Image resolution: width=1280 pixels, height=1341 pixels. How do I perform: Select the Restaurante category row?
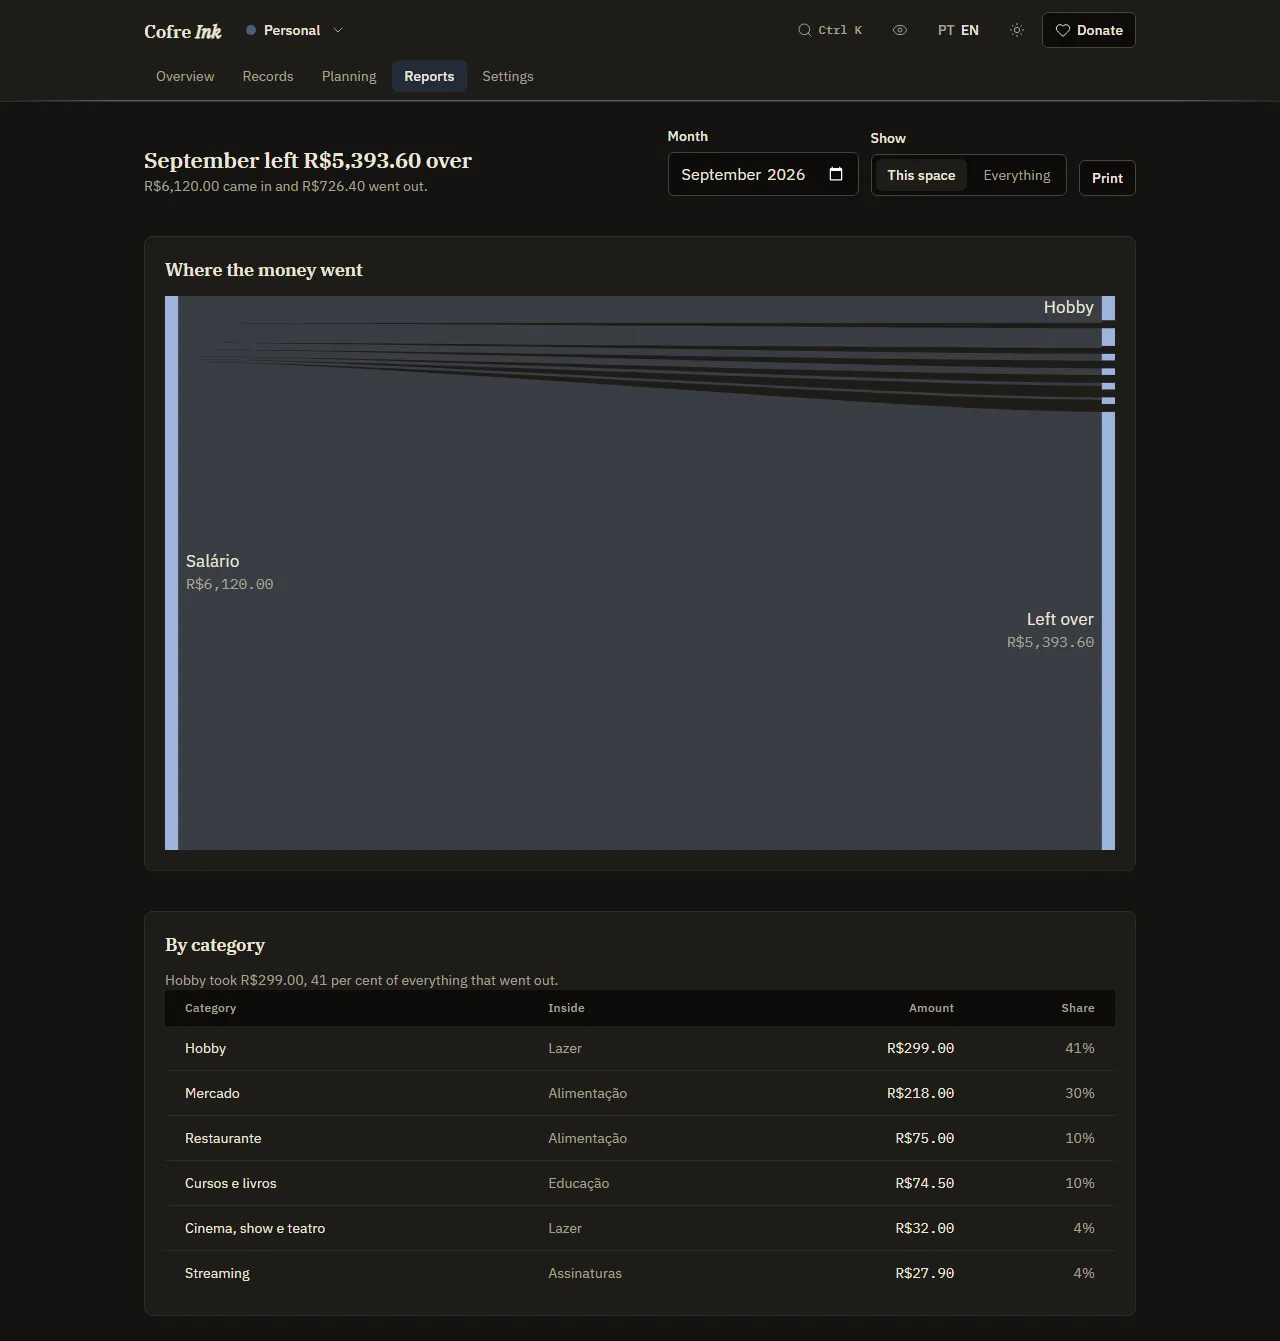pyautogui.click(x=640, y=1138)
